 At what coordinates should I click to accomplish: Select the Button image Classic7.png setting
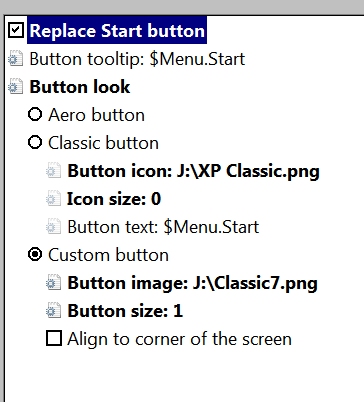click(x=192, y=283)
